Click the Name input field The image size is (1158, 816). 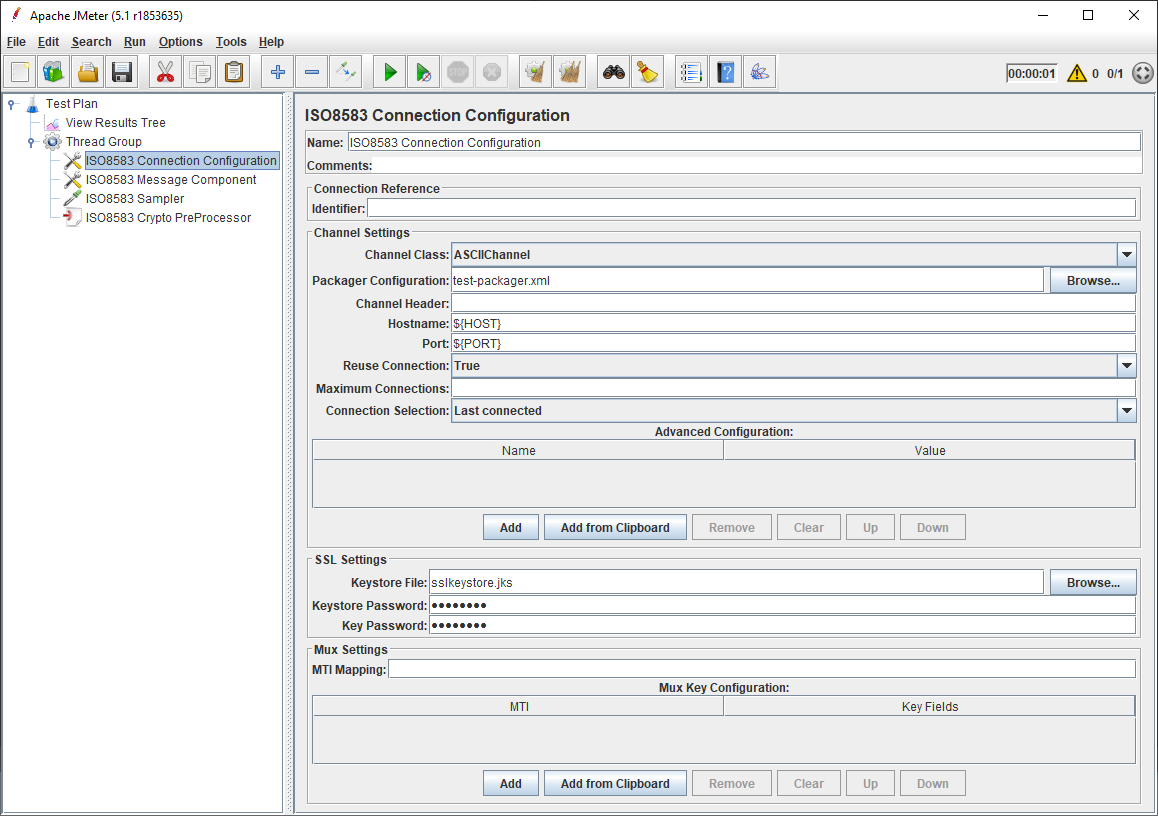click(x=744, y=143)
